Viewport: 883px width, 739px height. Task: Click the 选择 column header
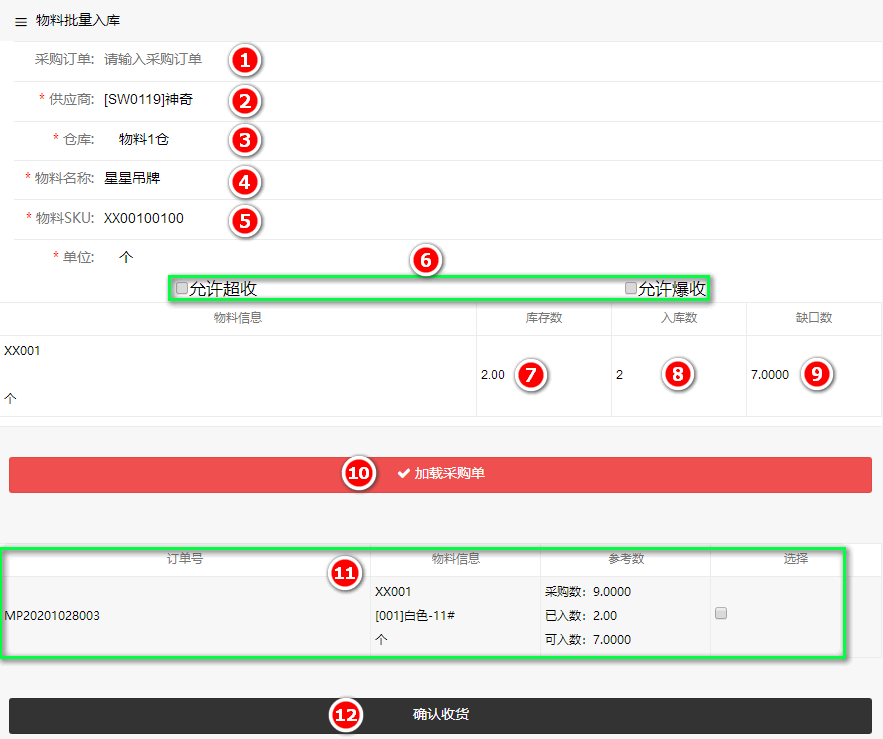point(796,559)
